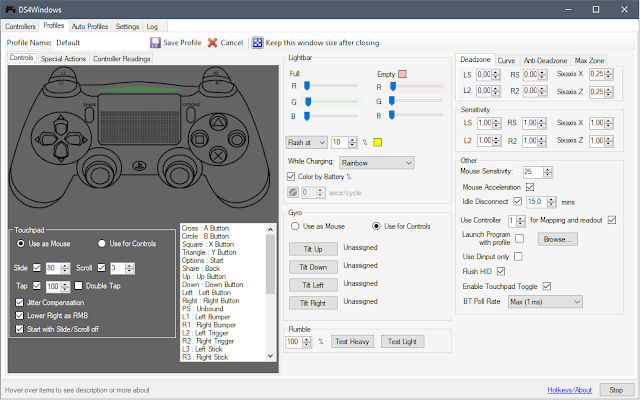Toggle the Slide checkbox
The image size is (640, 400).
(x=37, y=268)
